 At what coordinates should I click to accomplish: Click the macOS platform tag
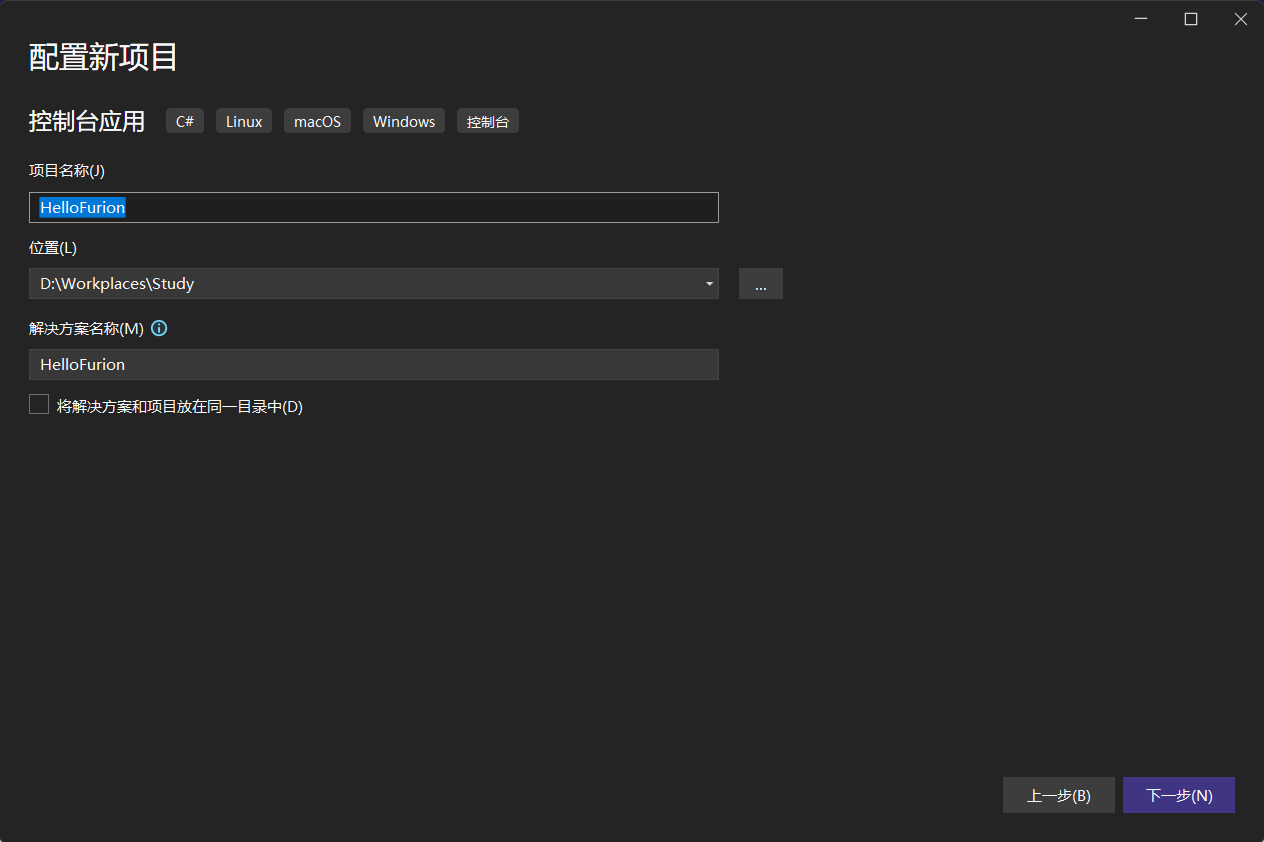tap(317, 122)
